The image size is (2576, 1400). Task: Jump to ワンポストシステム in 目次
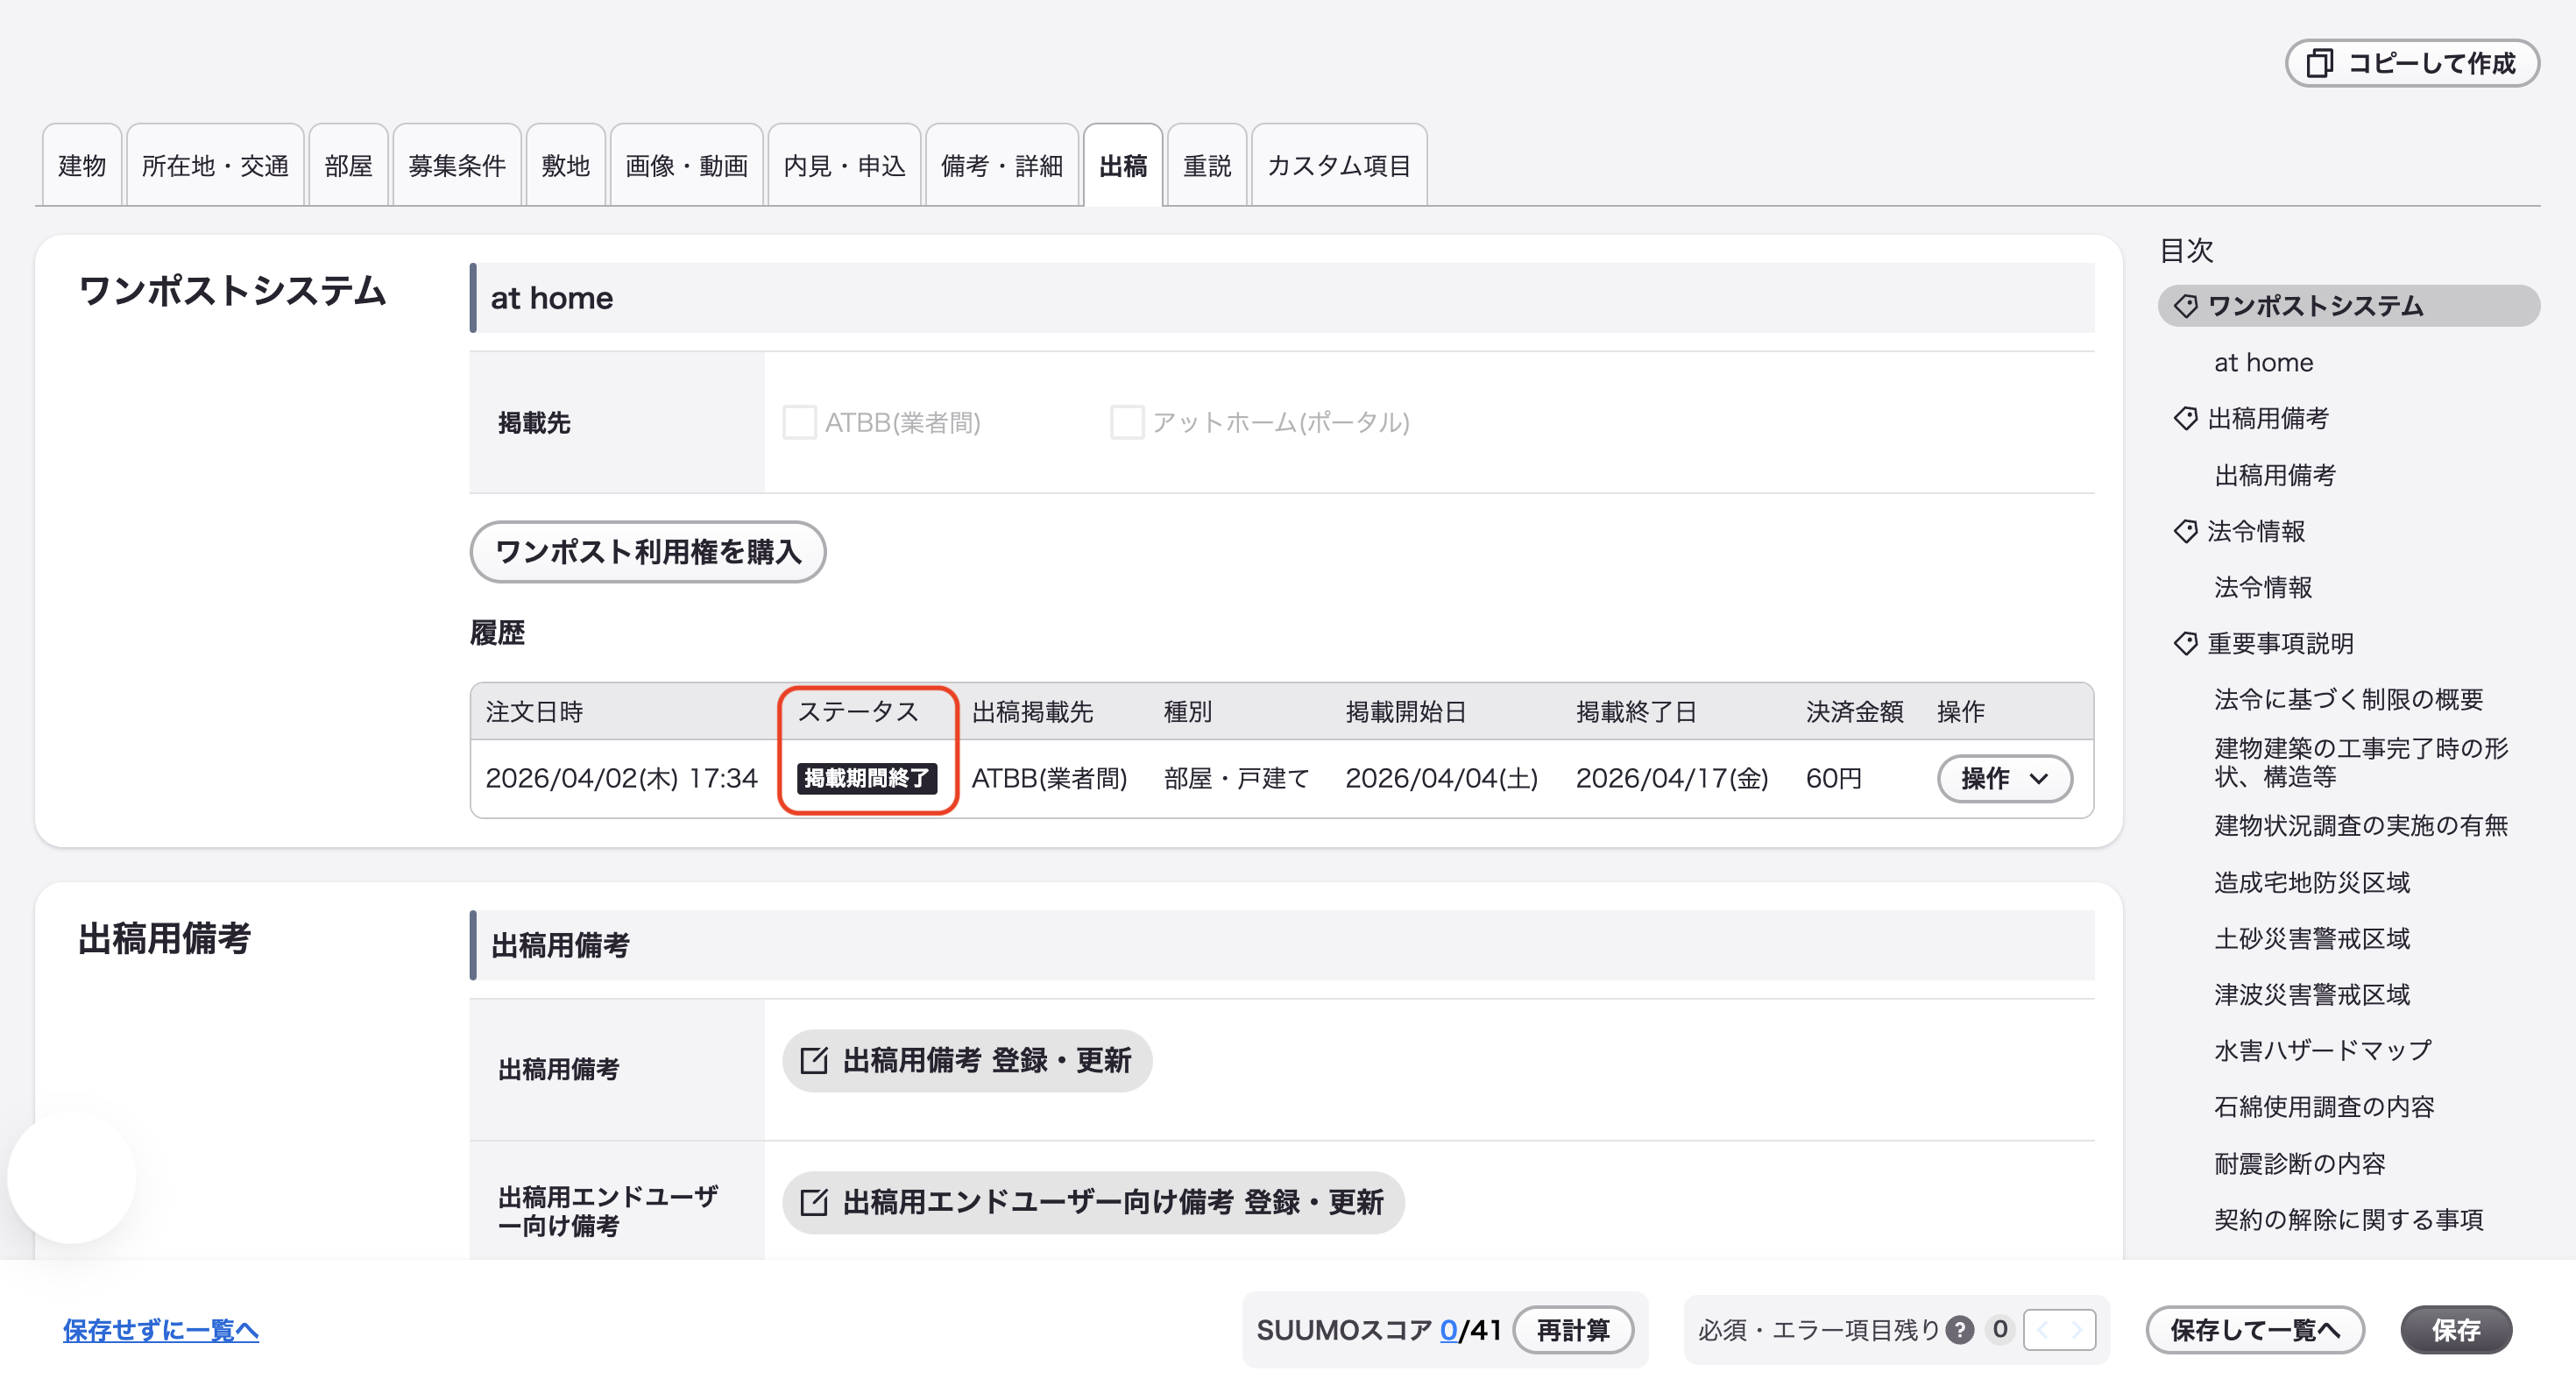[x=2348, y=306]
